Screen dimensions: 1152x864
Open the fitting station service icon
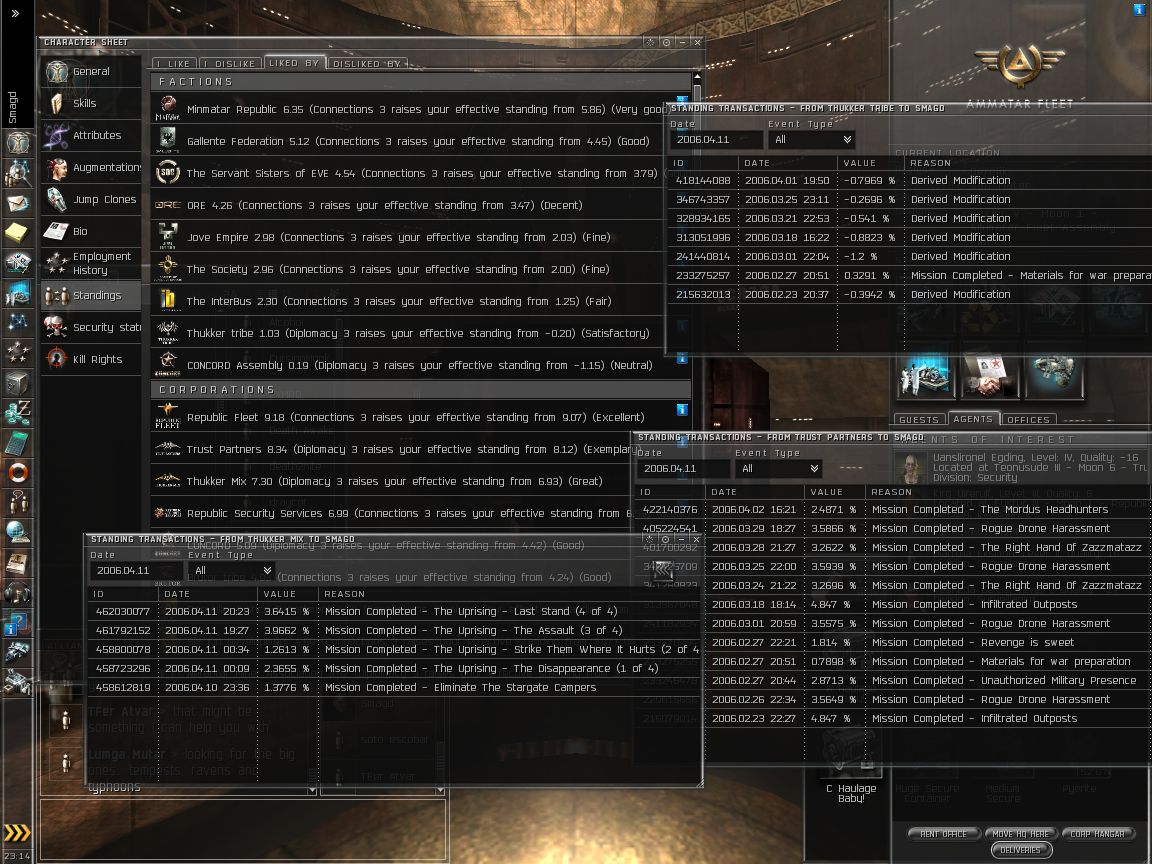click(1054, 375)
